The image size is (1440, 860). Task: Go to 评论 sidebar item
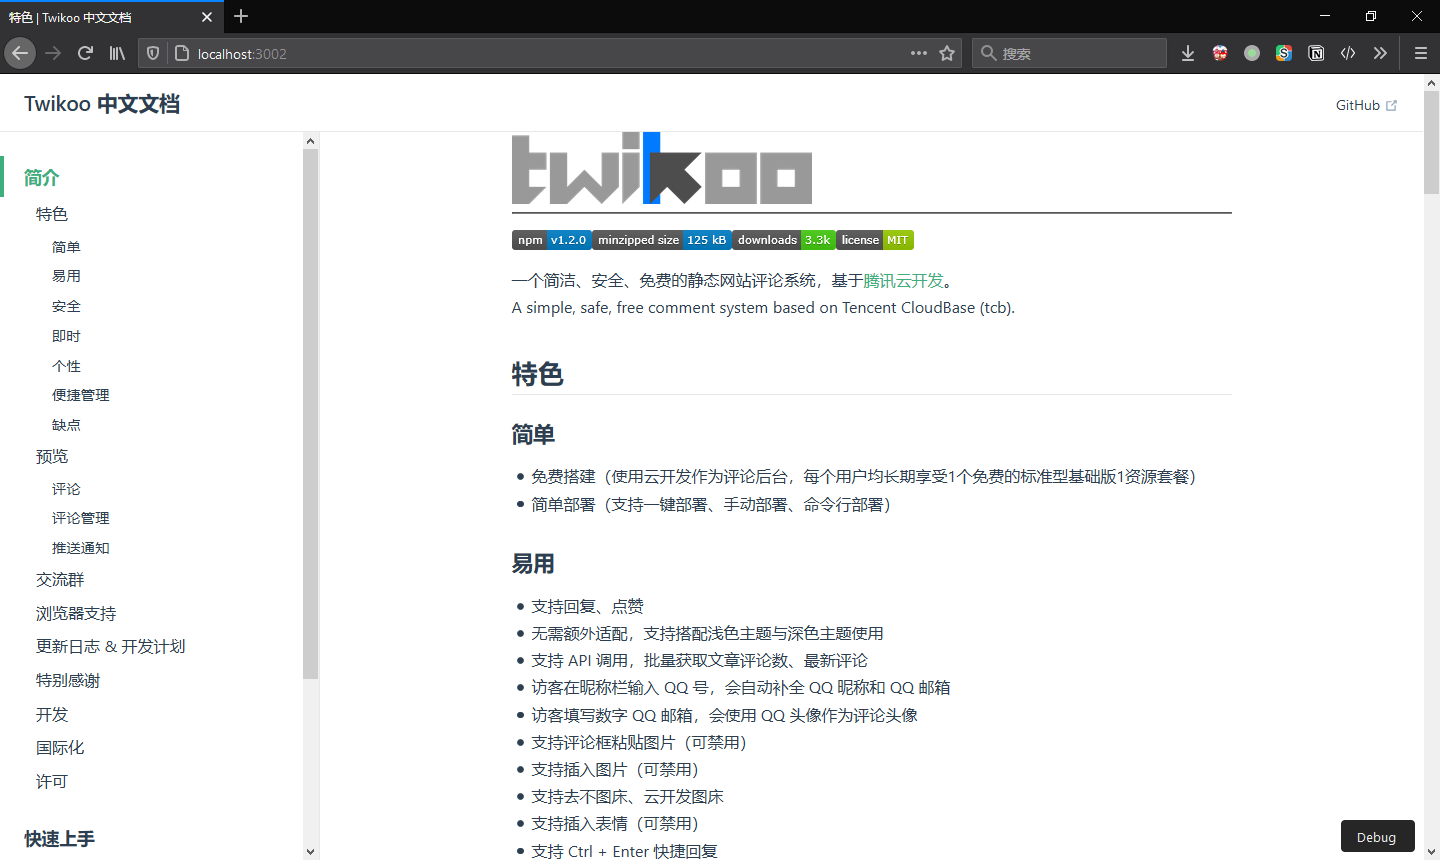tap(66, 489)
